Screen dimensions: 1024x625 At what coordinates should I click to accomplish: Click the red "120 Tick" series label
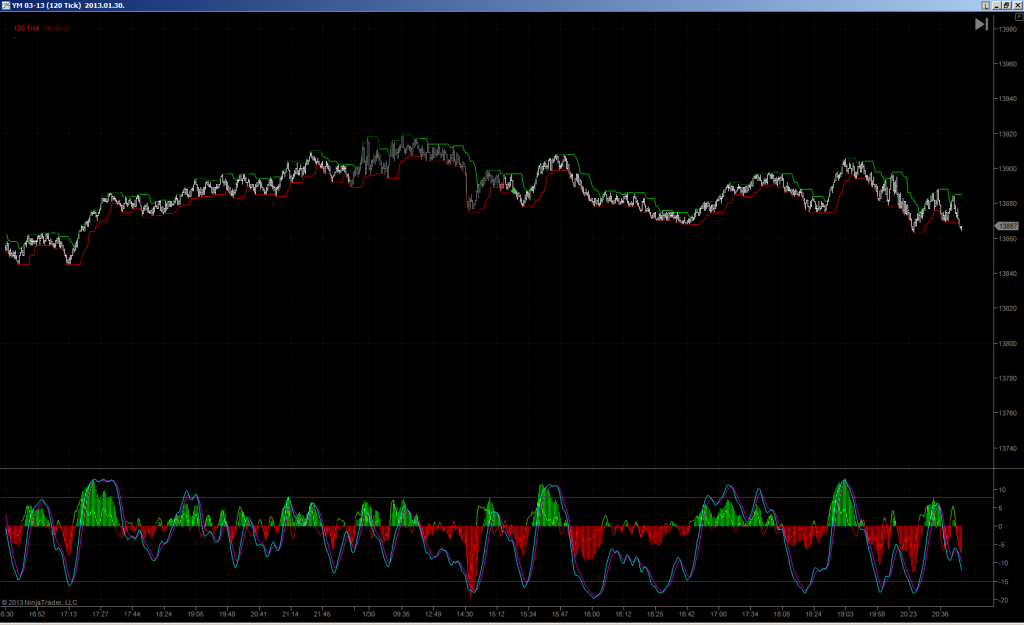point(27,28)
